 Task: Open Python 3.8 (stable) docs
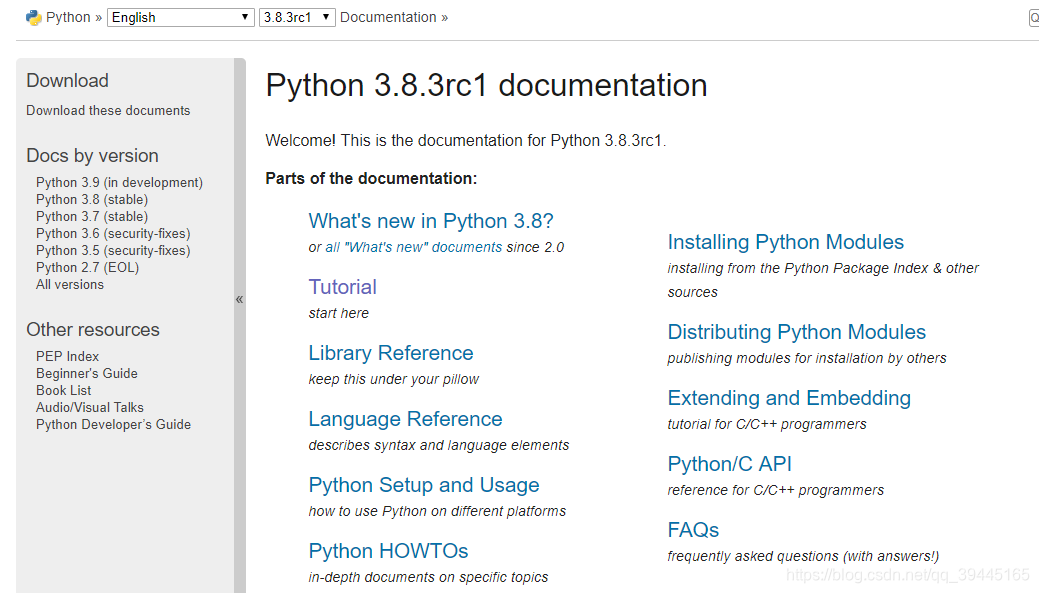click(x=92, y=199)
